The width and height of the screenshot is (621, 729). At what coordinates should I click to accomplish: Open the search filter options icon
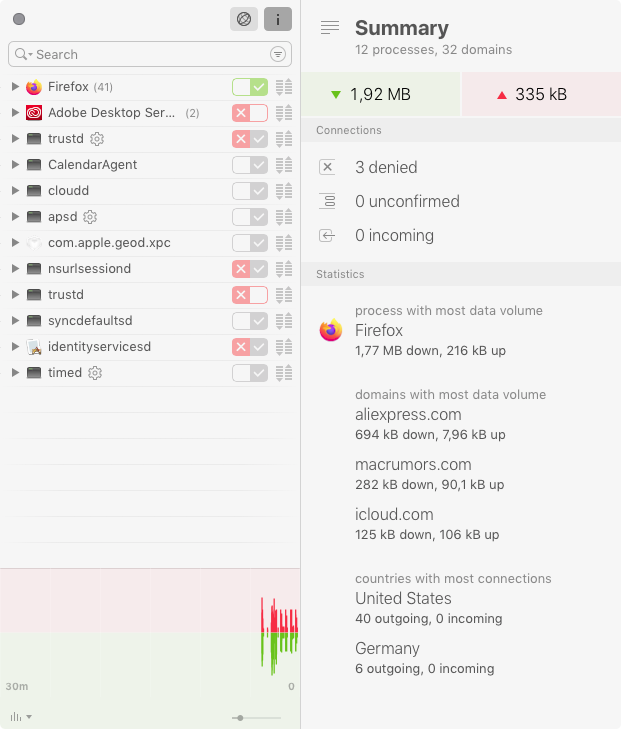pos(278,54)
